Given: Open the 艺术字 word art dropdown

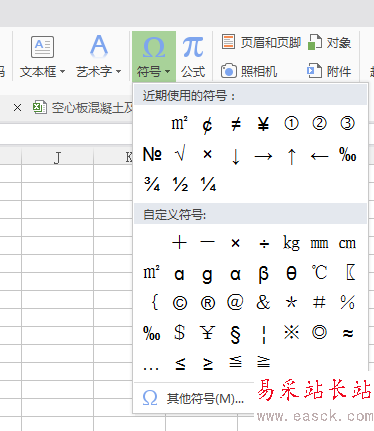Looking at the screenshot, I should [x=98, y=56].
